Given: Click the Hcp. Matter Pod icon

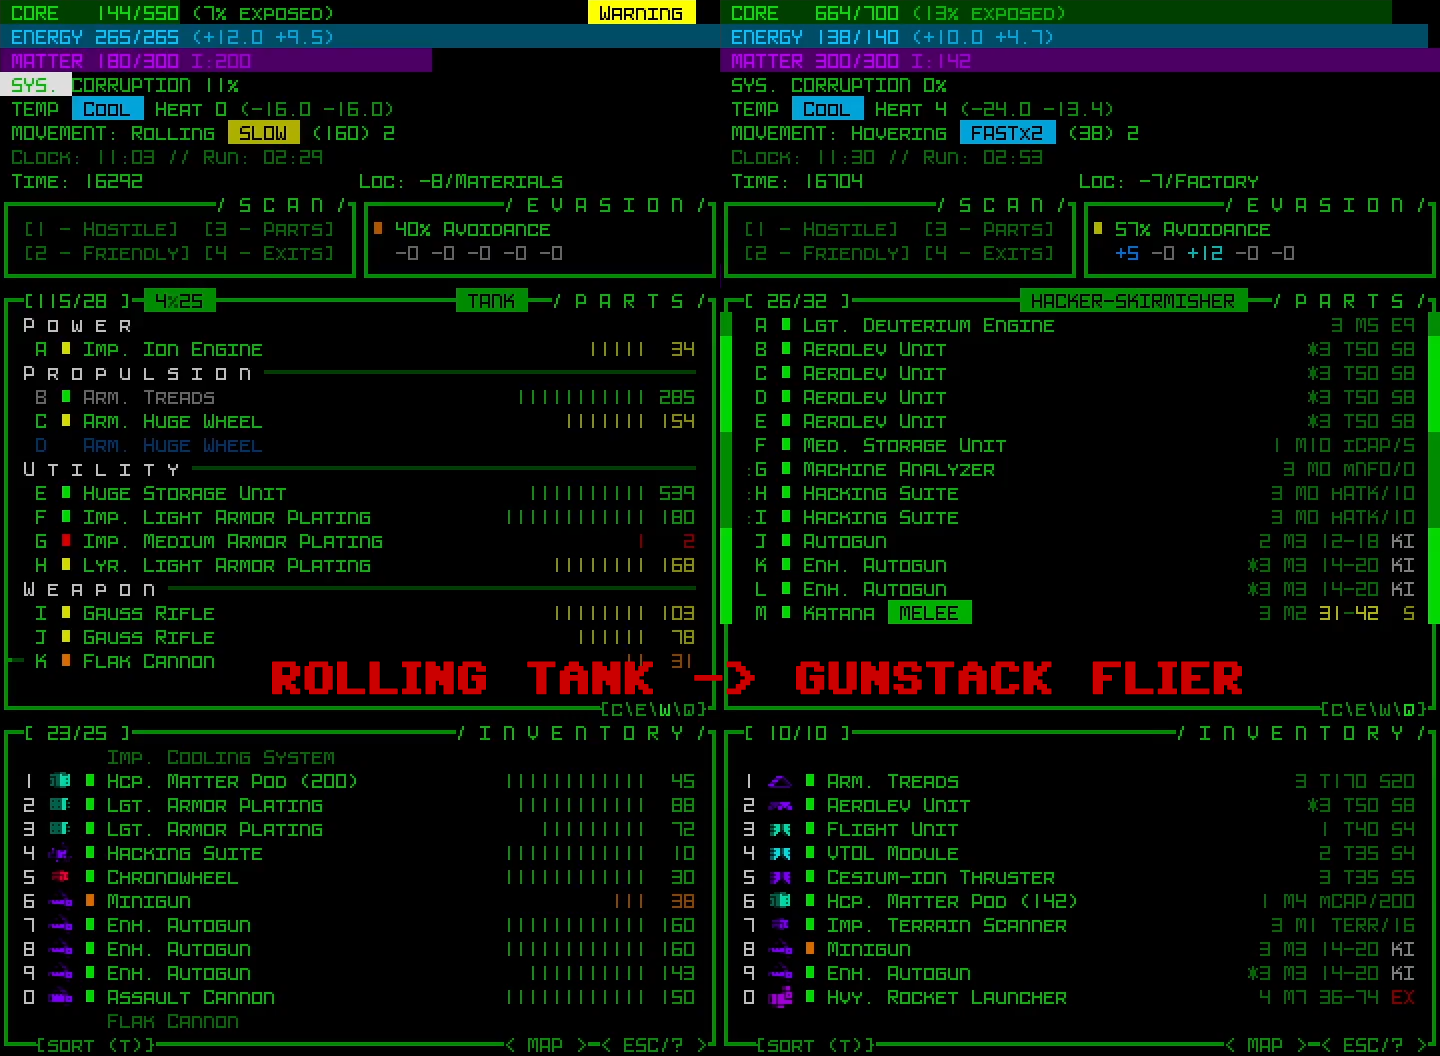Looking at the screenshot, I should pos(60,781).
